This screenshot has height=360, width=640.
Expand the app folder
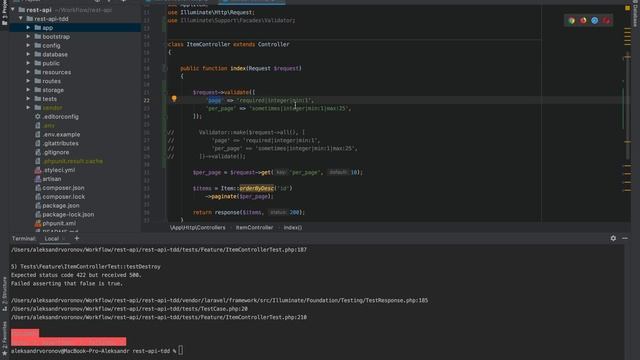click(28, 28)
